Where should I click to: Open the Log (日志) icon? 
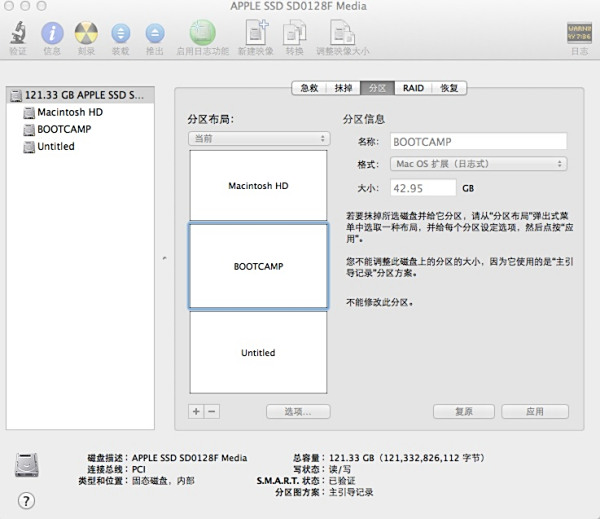click(x=579, y=33)
